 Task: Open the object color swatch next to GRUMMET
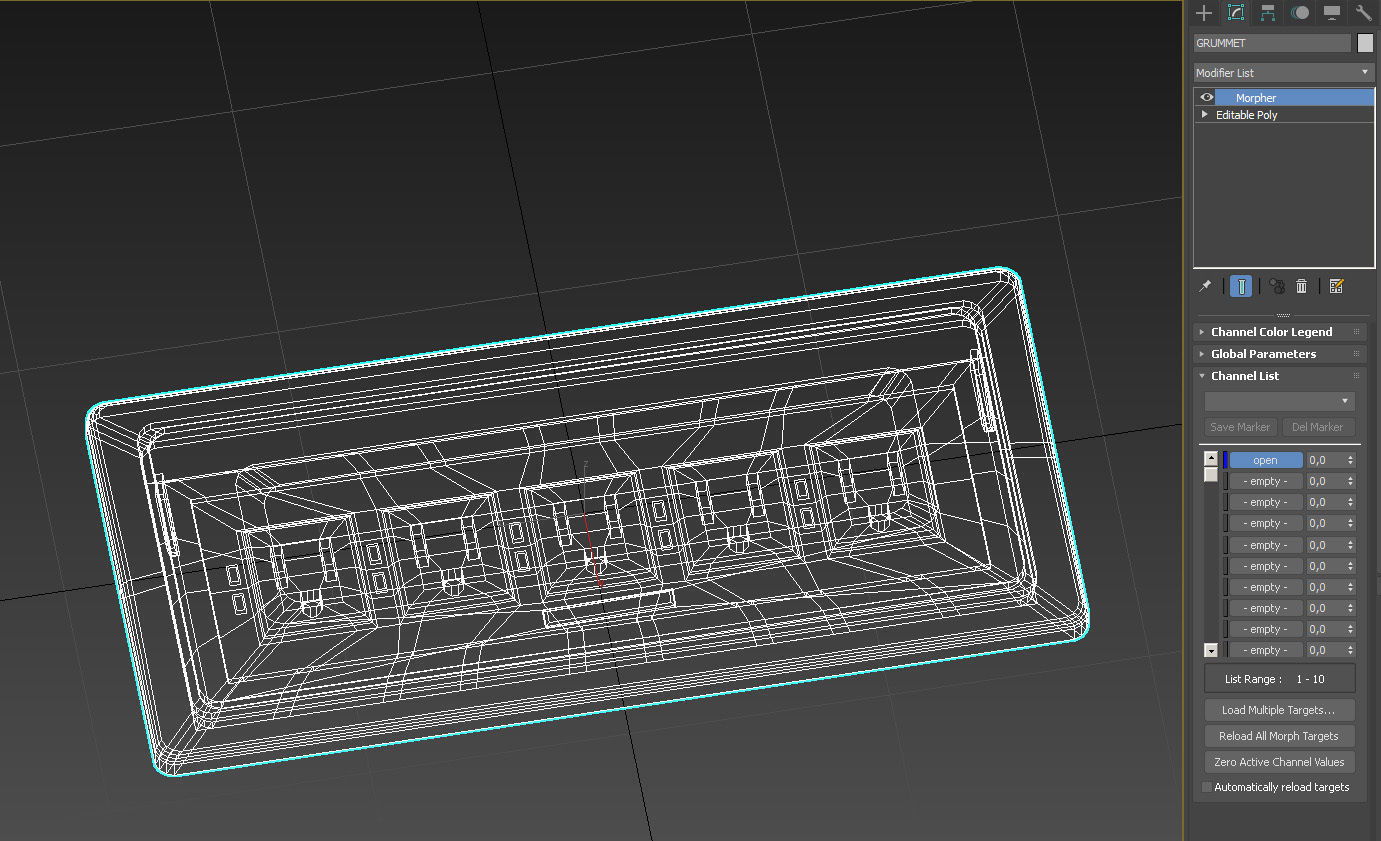[1365, 43]
